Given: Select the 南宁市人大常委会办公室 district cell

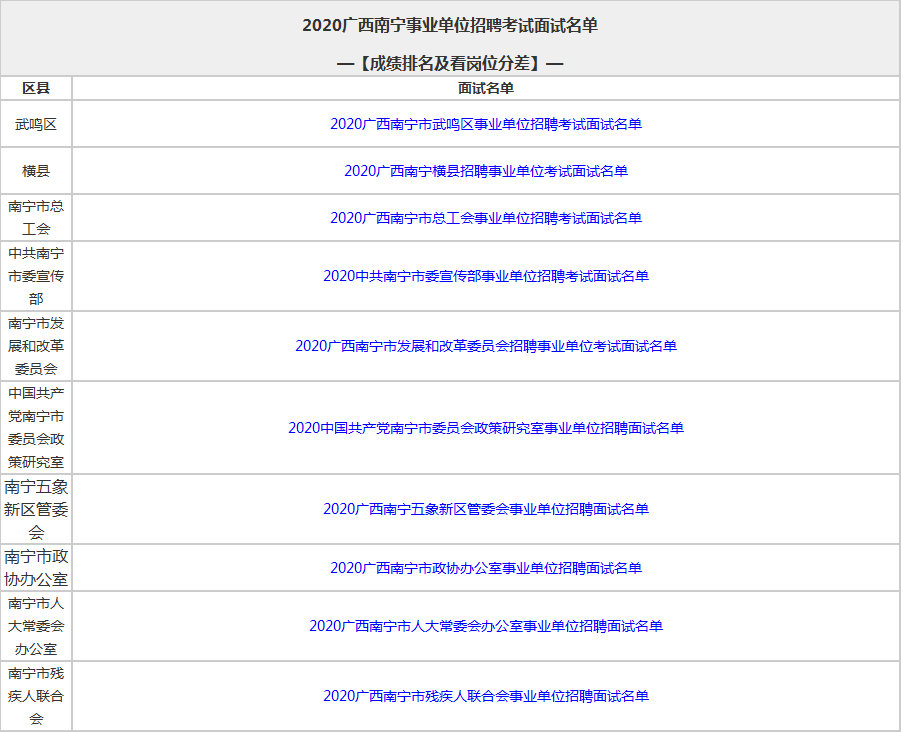Looking at the screenshot, I should coord(36,626).
